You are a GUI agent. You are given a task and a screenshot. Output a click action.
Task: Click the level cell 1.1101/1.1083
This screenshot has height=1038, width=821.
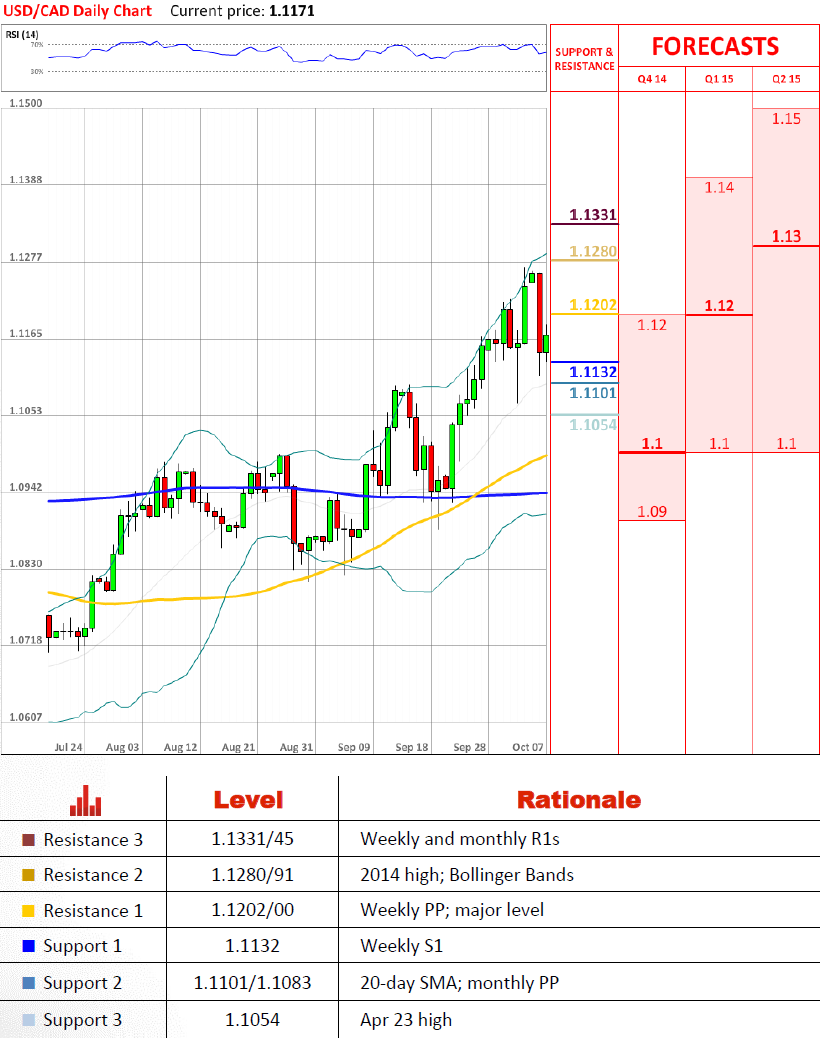click(x=252, y=983)
